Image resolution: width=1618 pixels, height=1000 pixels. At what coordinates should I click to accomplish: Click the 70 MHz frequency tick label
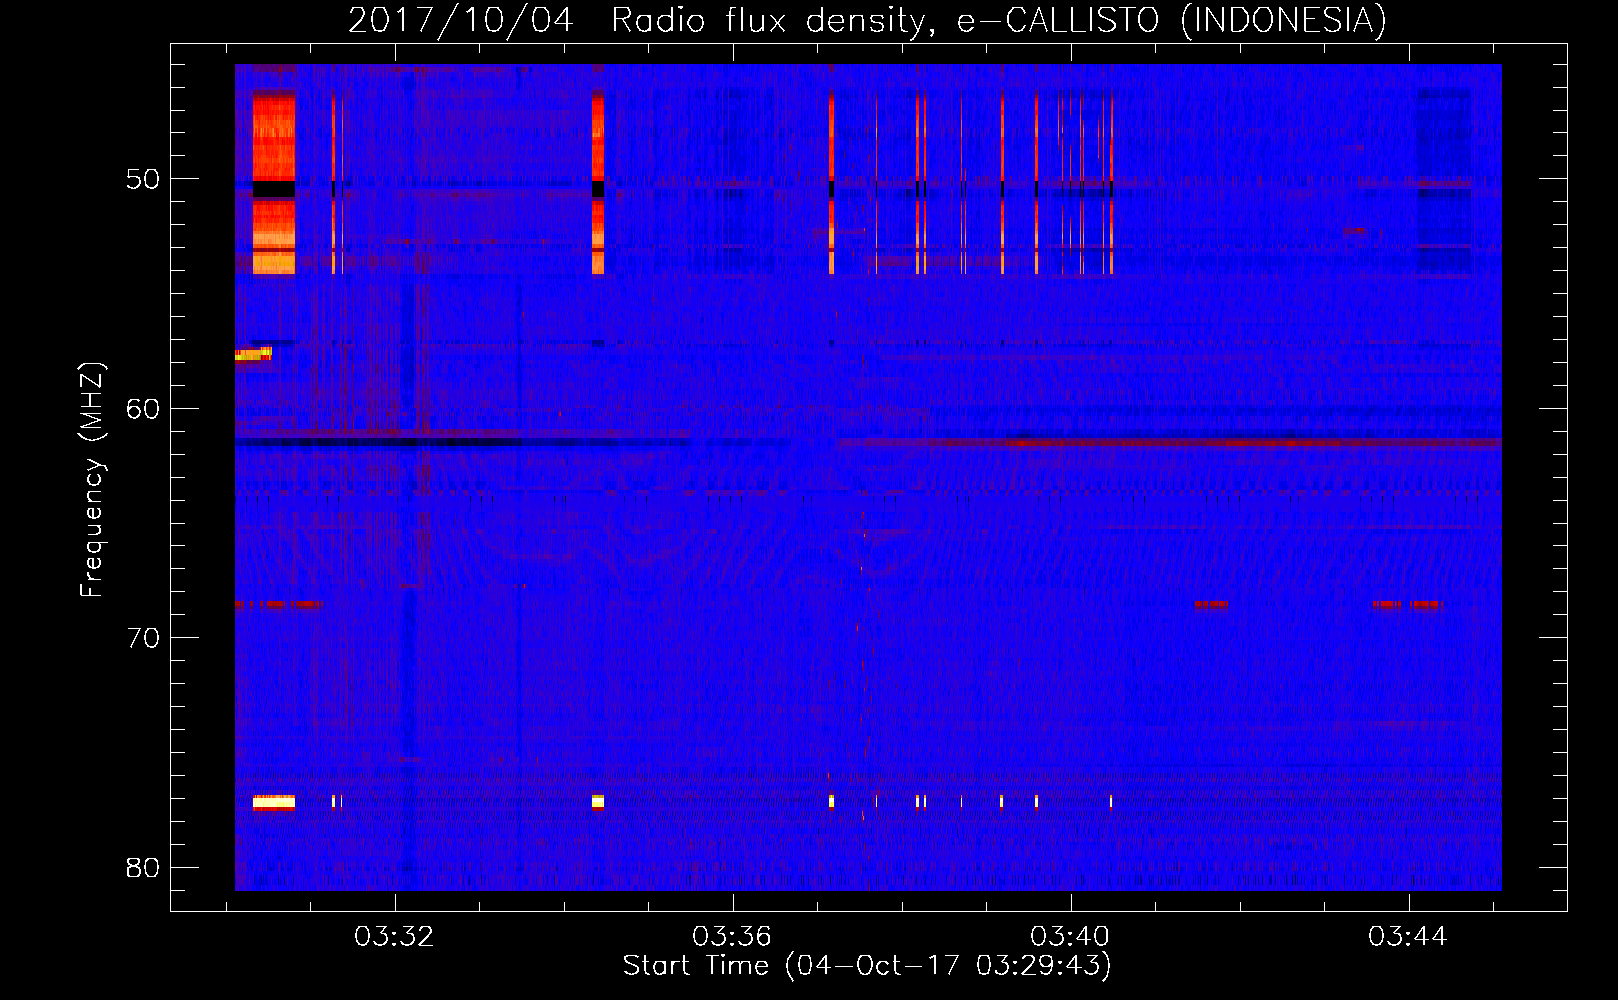click(143, 637)
